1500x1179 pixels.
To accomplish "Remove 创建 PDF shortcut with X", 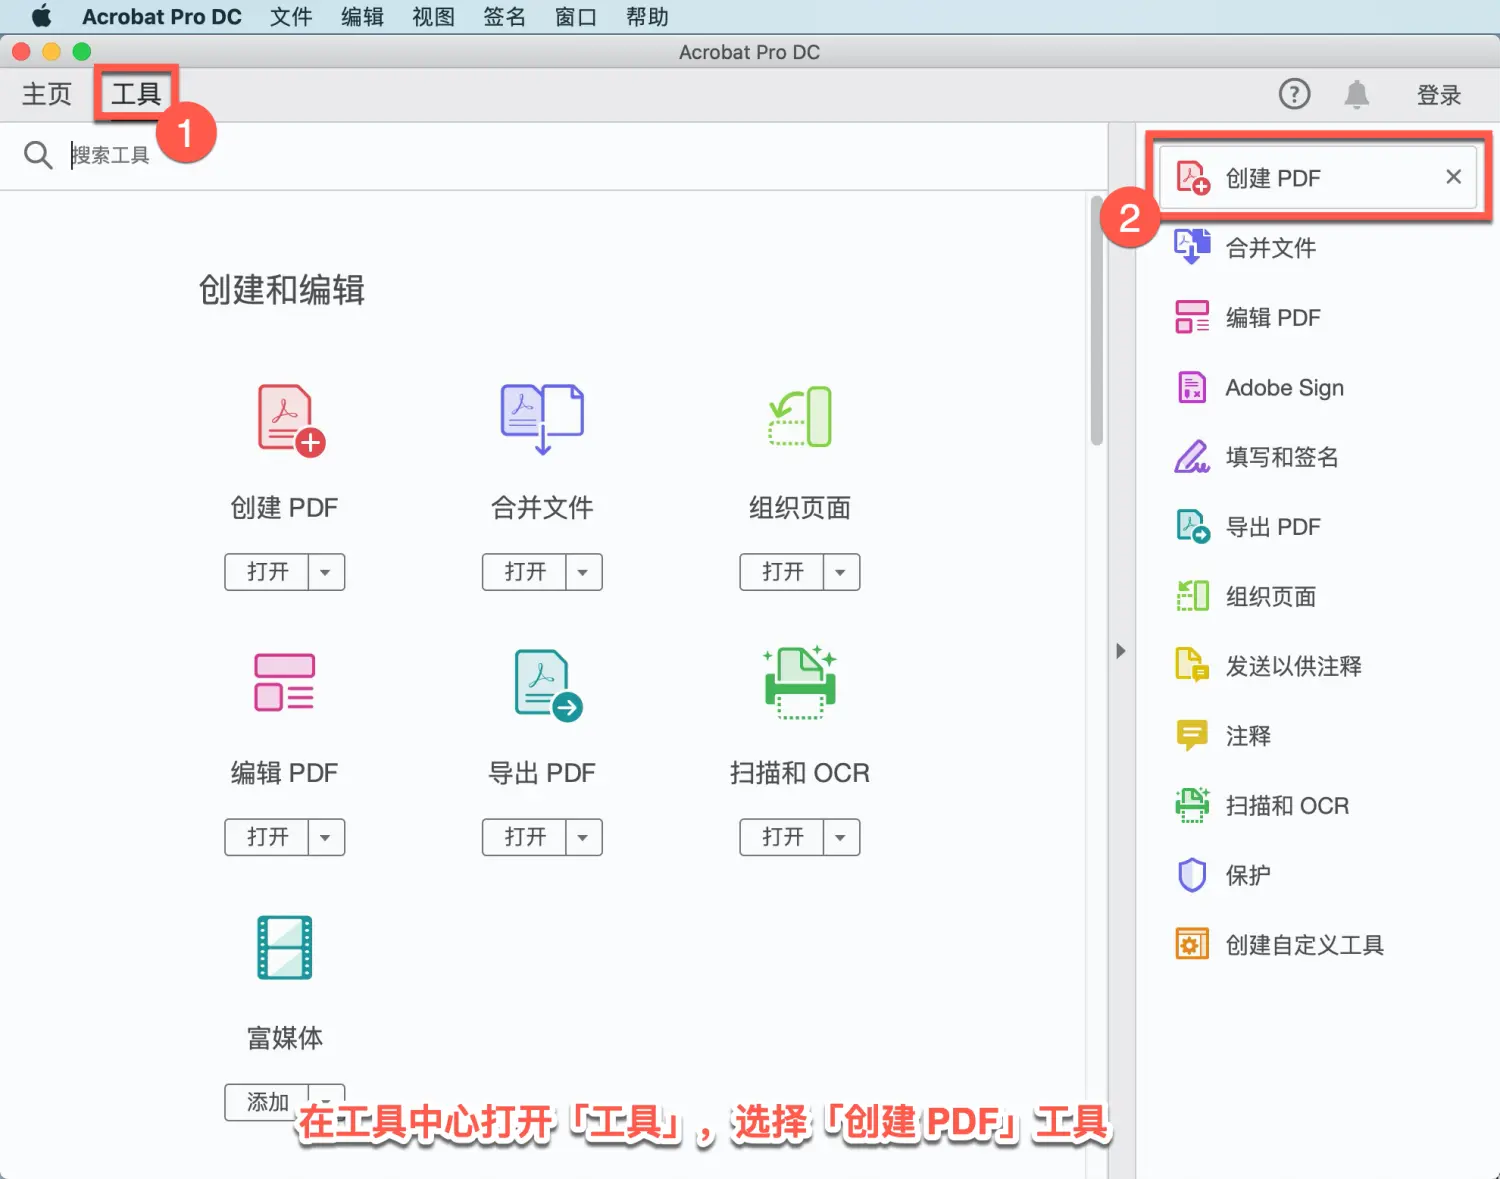I will coord(1453,177).
